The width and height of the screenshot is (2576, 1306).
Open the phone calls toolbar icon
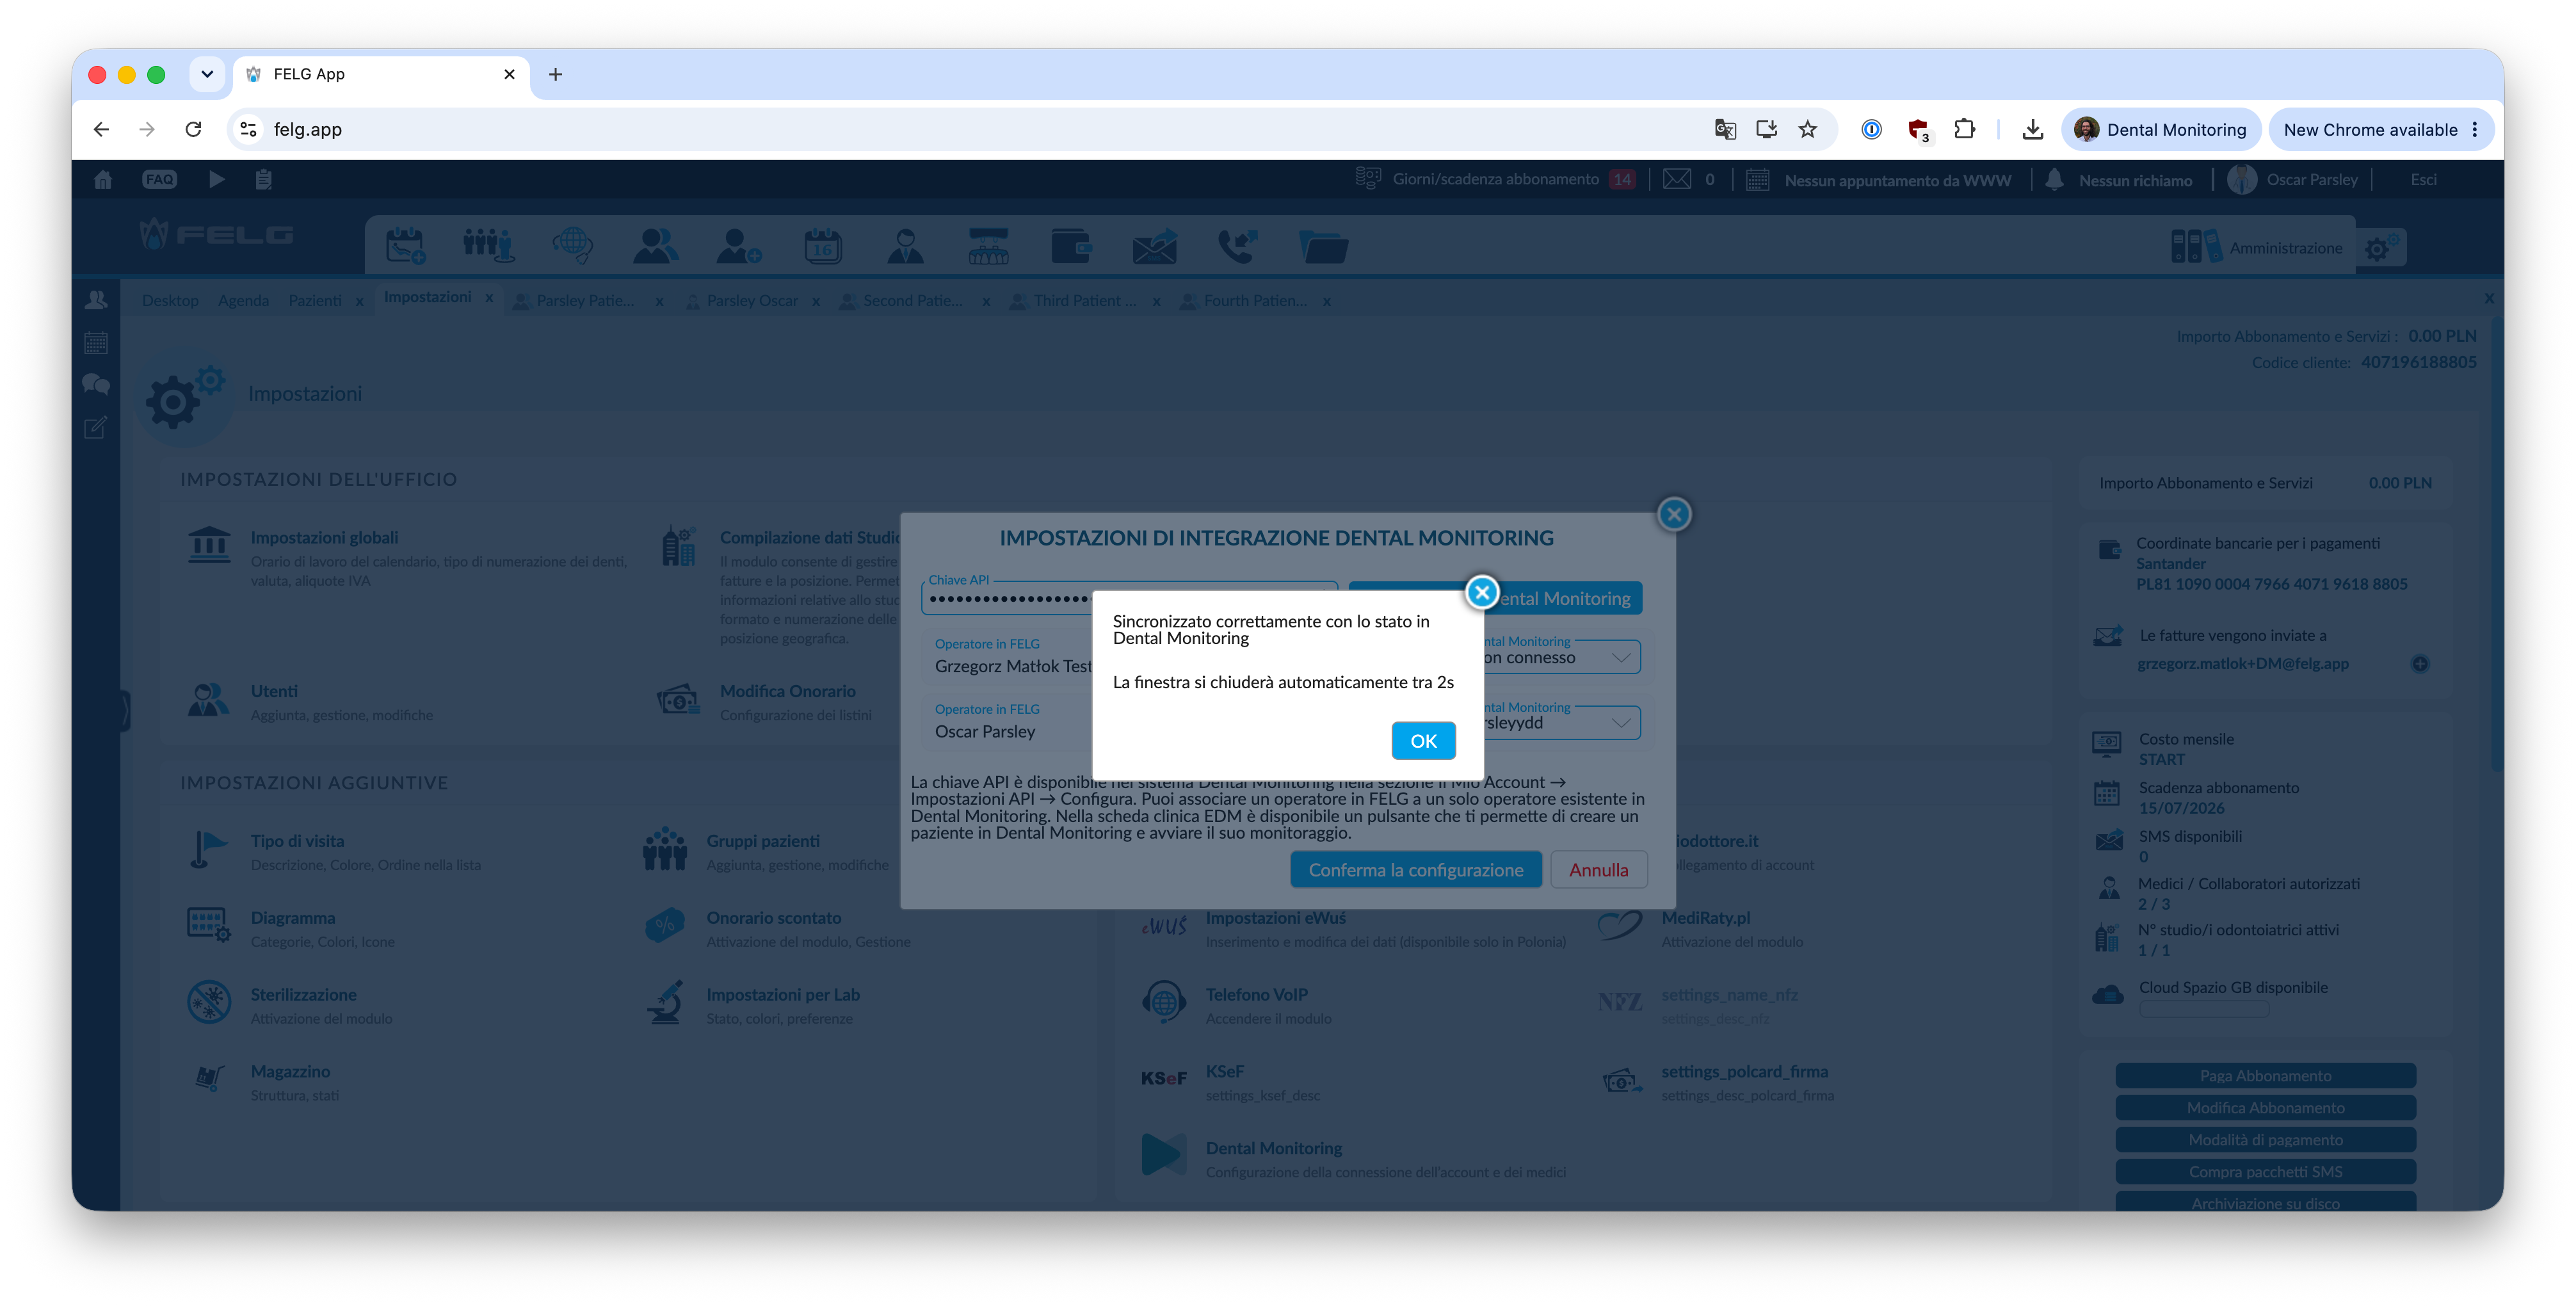click(1237, 246)
